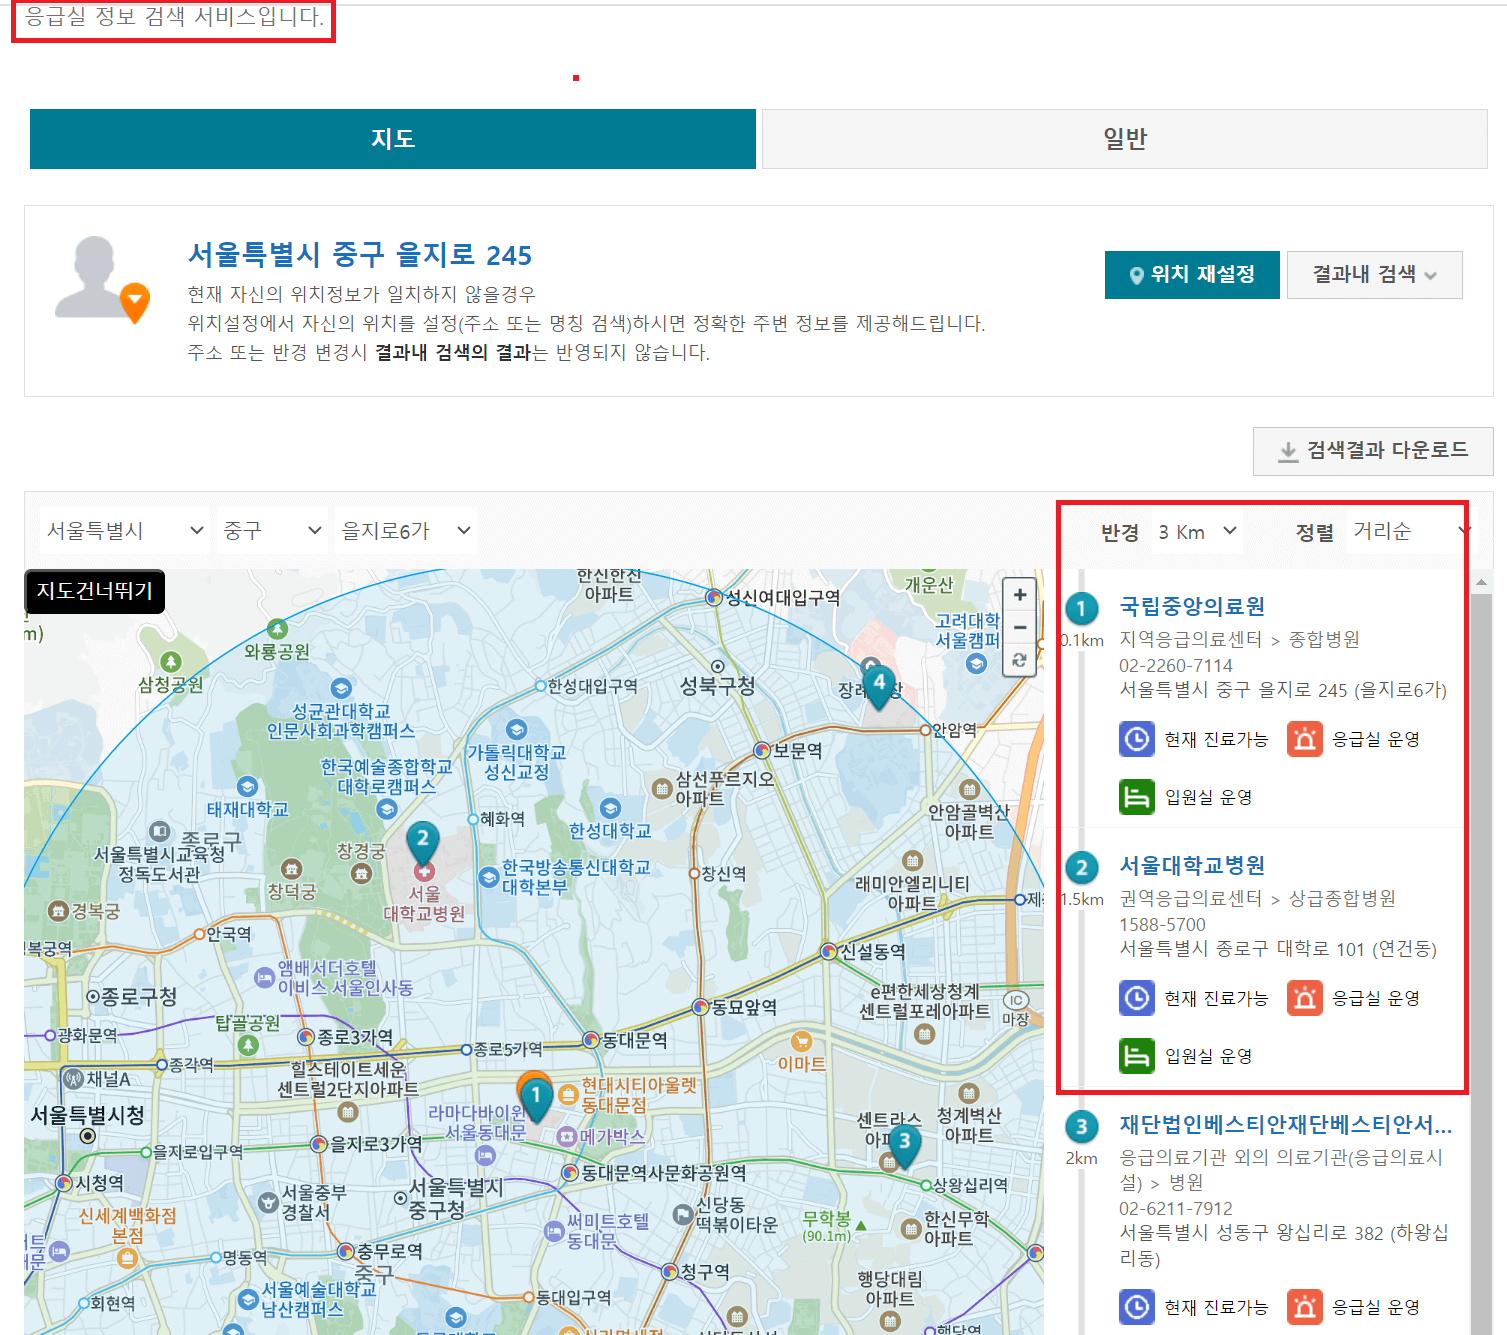Click phone number 02-2260-7114
This screenshot has width=1507, height=1335.
point(1175,666)
